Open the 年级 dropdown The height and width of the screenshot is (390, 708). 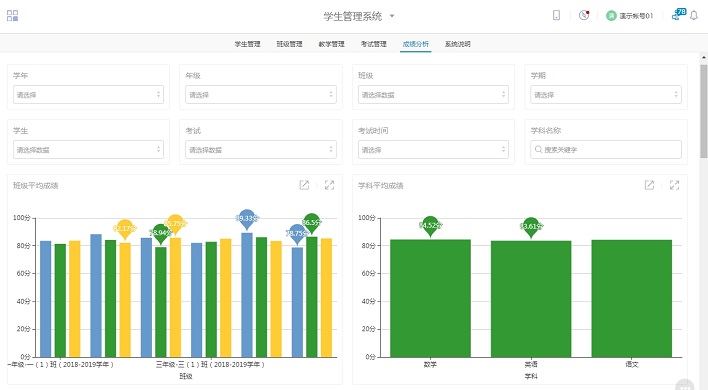tap(261, 95)
